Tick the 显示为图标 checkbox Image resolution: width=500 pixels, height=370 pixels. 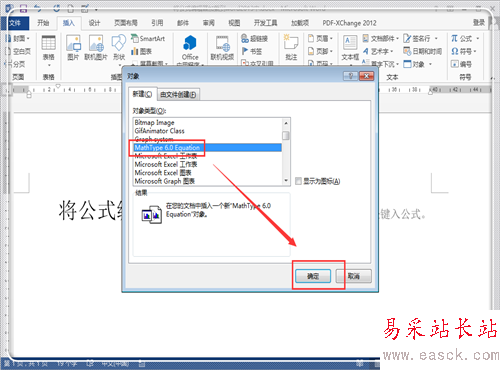[x=298, y=181]
